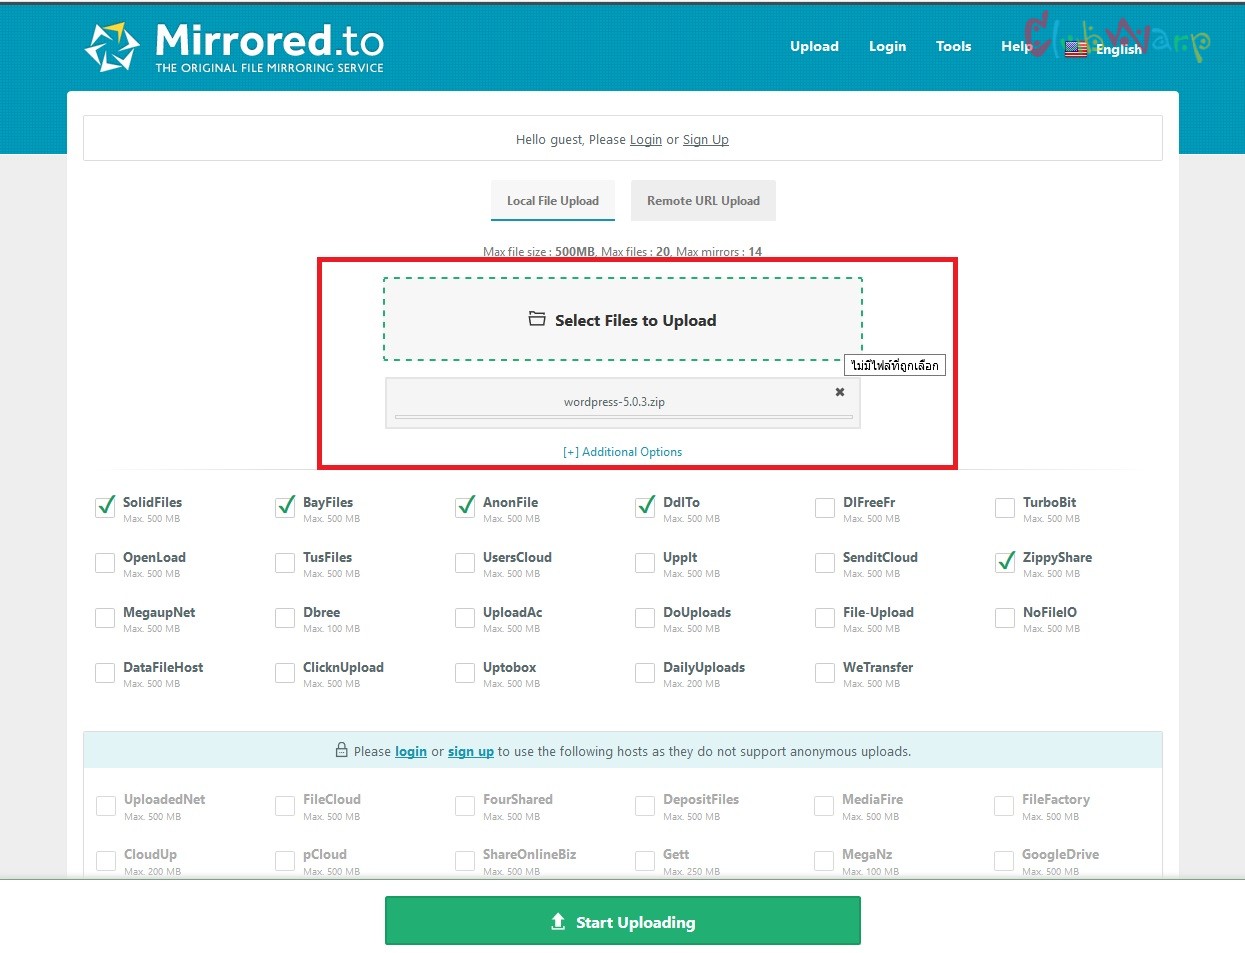Click the wordpress-5.0.3.zip upload progress bar
This screenshot has height=953, width=1245.
coord(622,417)
